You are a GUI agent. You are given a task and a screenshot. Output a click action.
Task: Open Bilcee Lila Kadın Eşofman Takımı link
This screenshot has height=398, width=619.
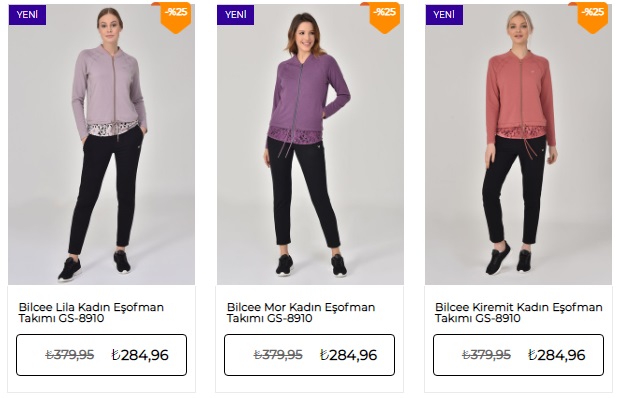coord(91,313)
